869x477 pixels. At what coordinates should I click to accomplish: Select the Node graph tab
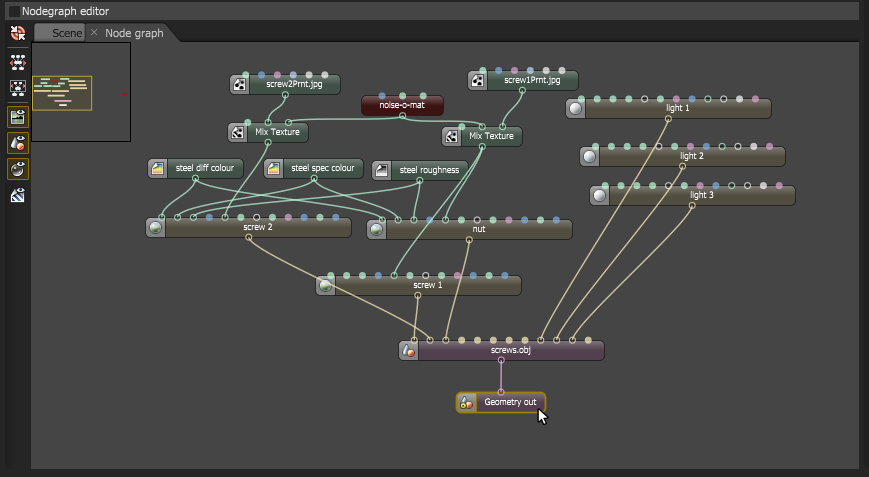click(134, 33)
